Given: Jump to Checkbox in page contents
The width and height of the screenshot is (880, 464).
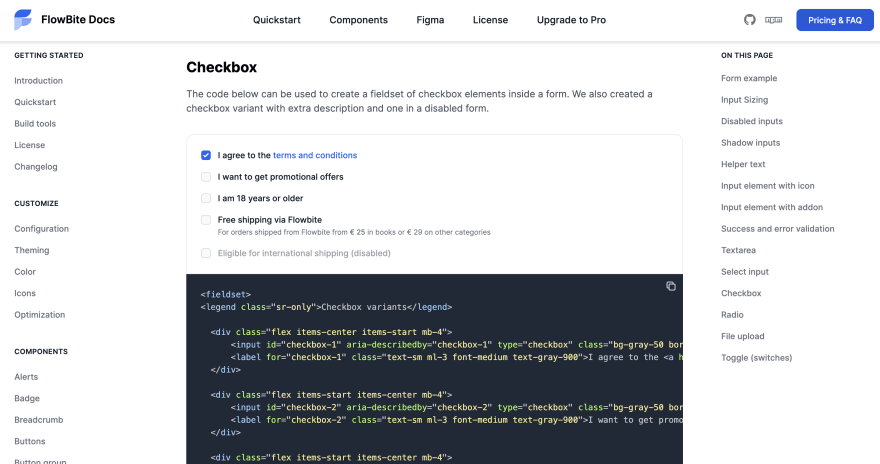Looking at the screenshot, I should (741, 293).
